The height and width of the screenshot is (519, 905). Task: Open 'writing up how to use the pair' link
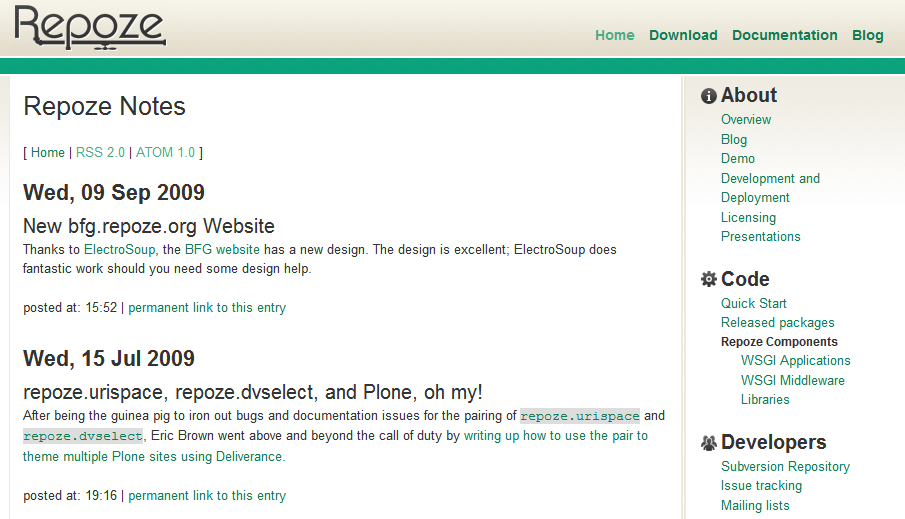pyautogui.click(x=556, y=436)
